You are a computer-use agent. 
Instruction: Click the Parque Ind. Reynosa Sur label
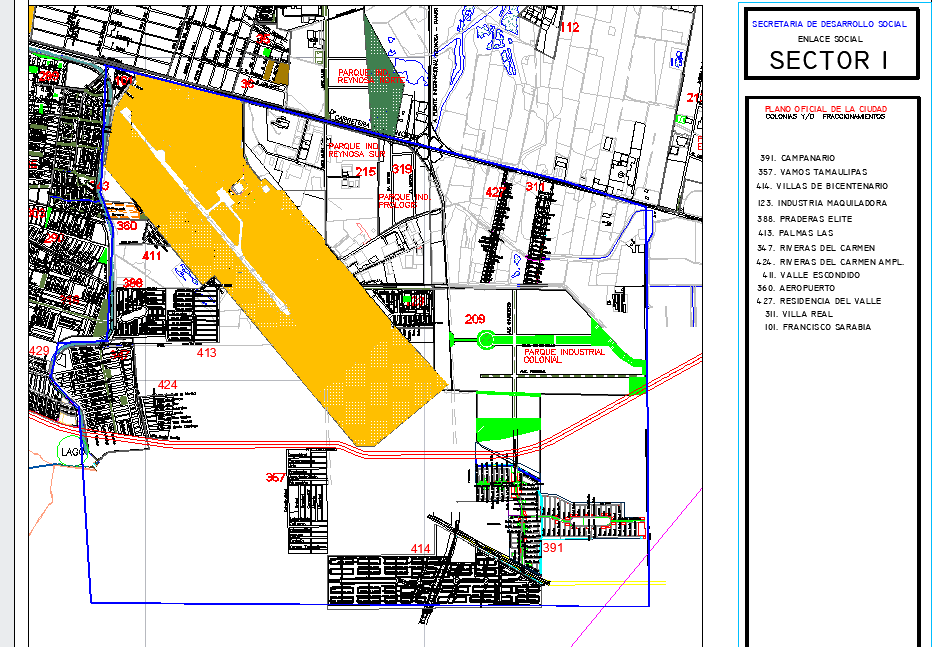(x=356, y=150)
